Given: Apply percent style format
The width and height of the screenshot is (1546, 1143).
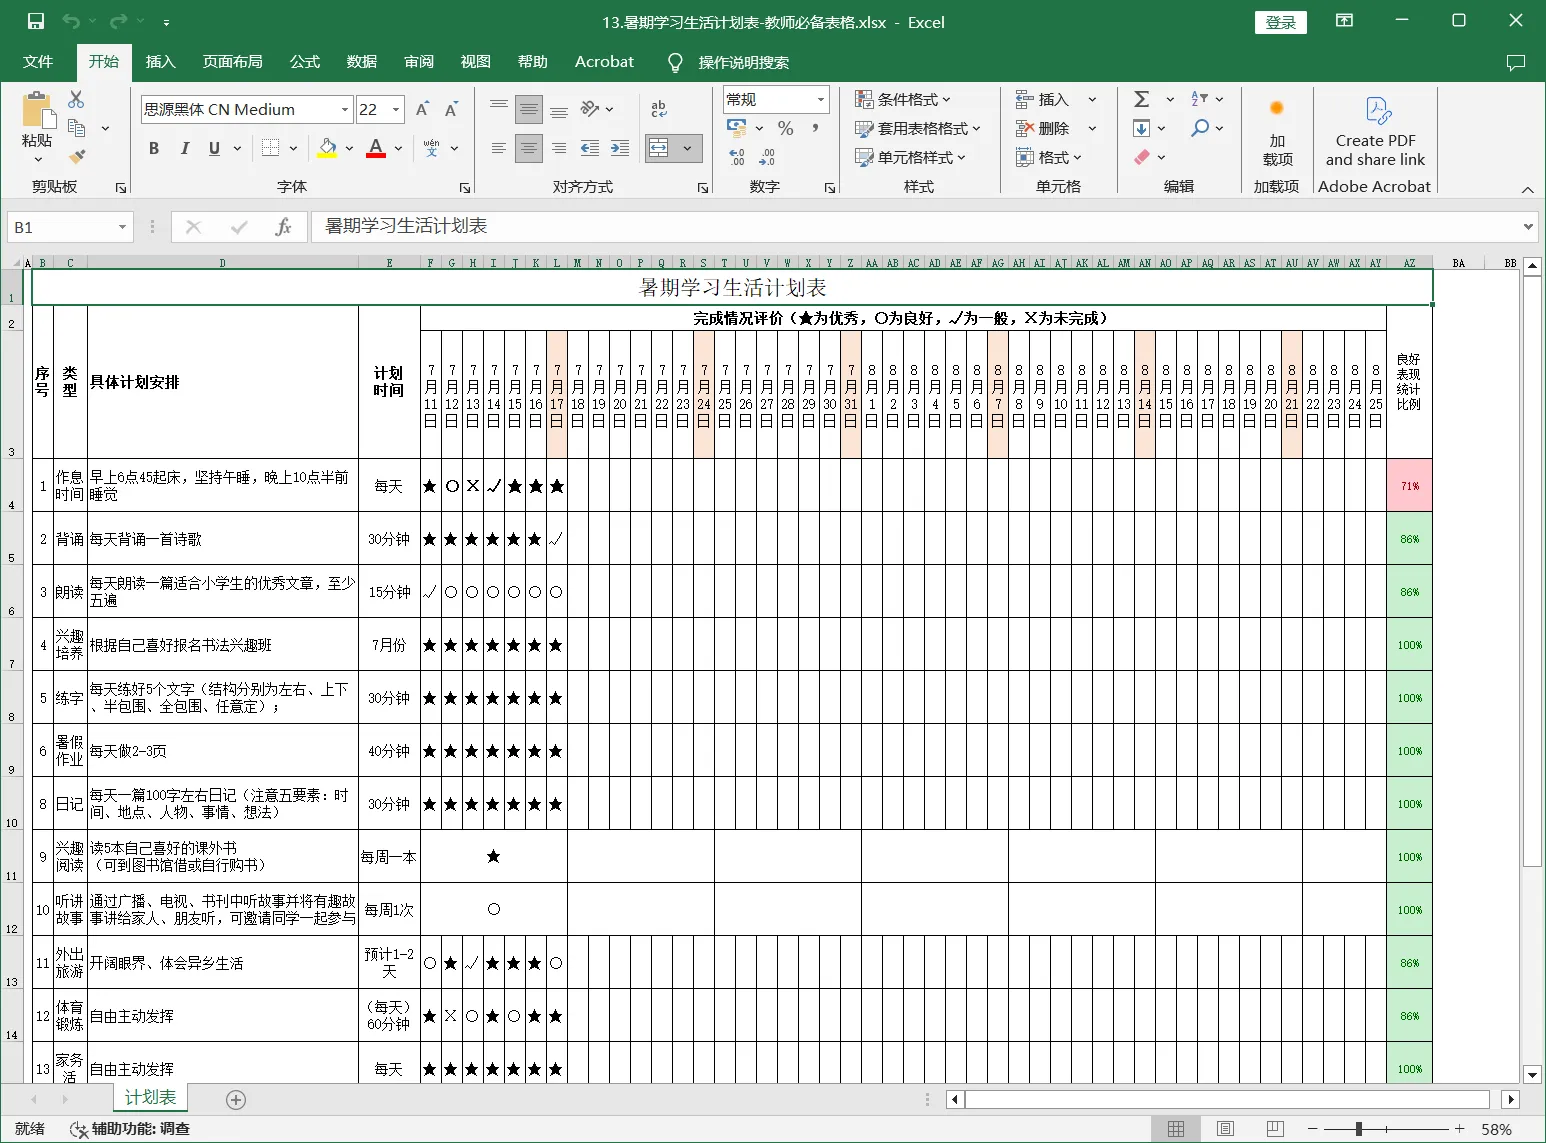Looking at the screenshot, I should [786, 128].
